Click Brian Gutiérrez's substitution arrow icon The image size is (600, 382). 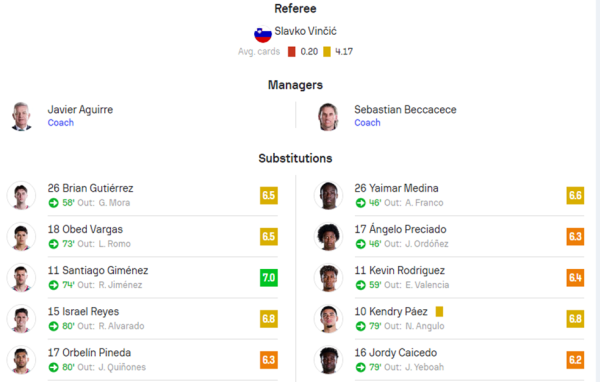[54, 203]
